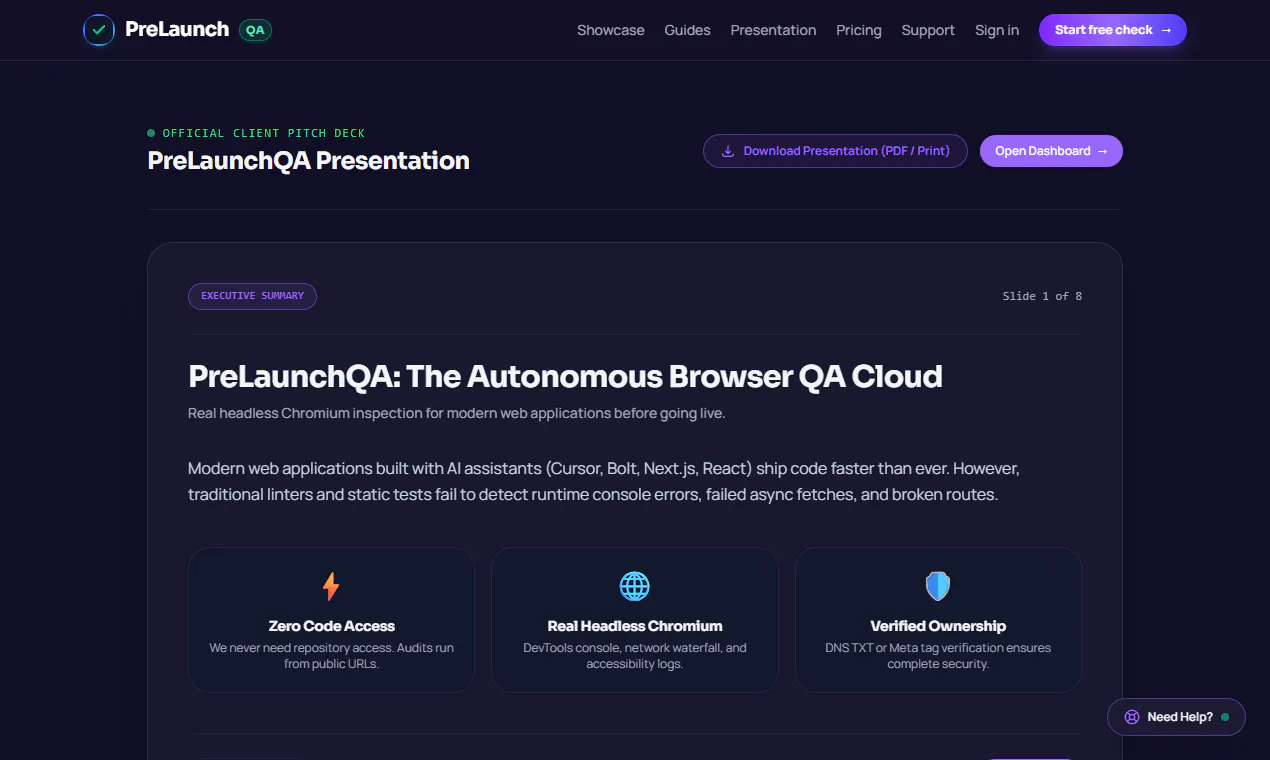Click the Executive Summary badge

(x=252, y=296)
